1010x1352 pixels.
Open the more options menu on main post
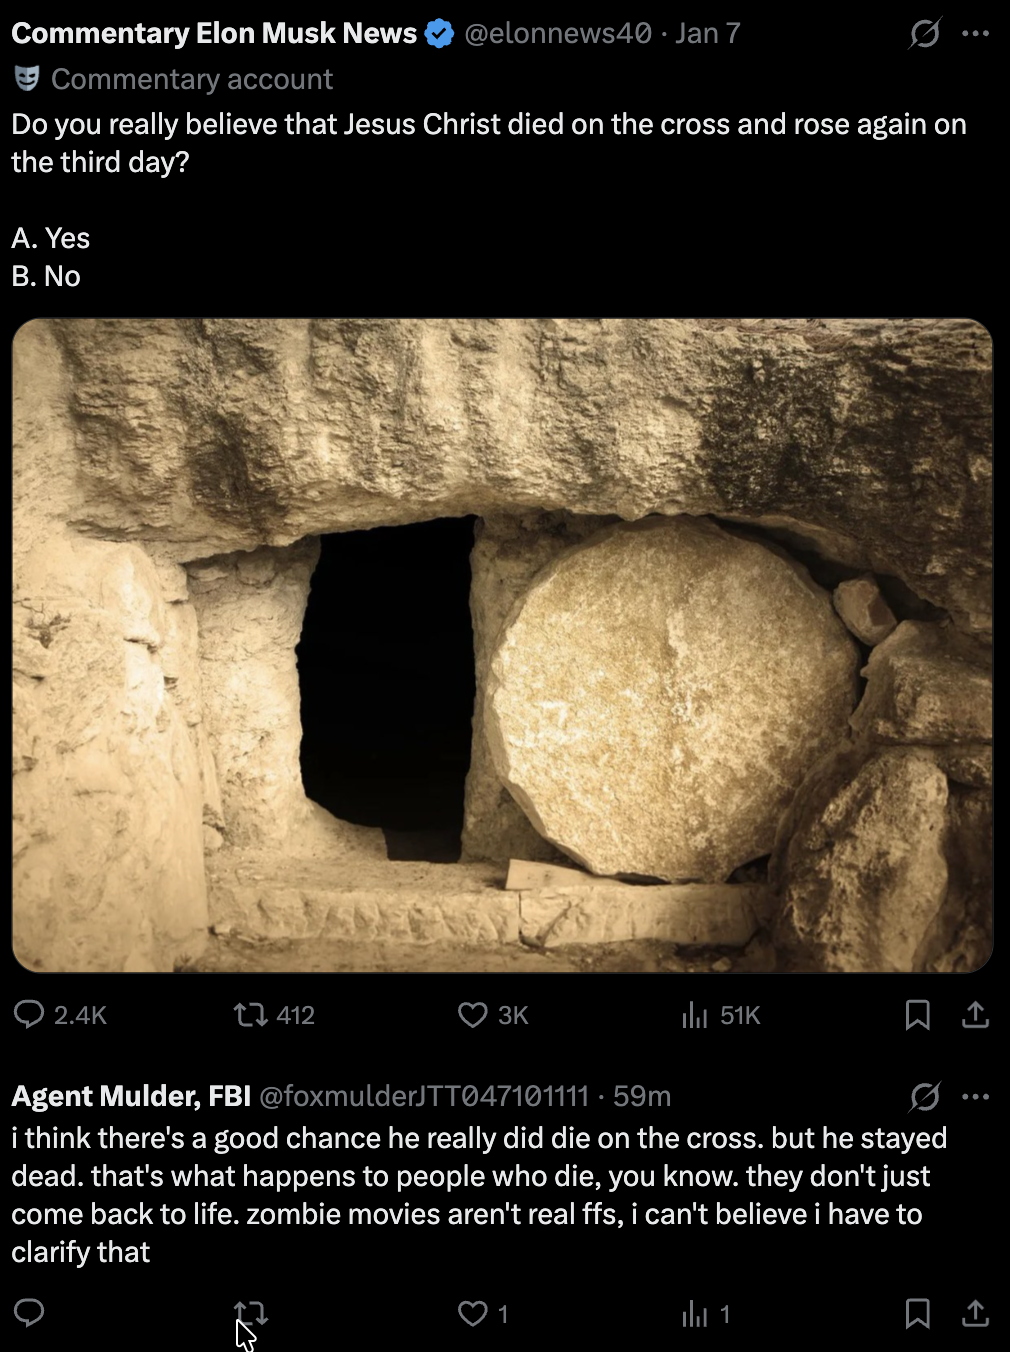975,34
